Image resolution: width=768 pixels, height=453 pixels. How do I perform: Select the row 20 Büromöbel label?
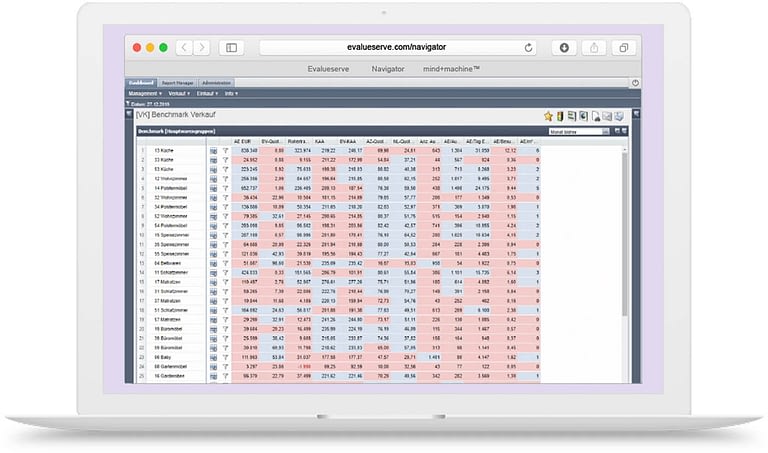click(168, 329)
